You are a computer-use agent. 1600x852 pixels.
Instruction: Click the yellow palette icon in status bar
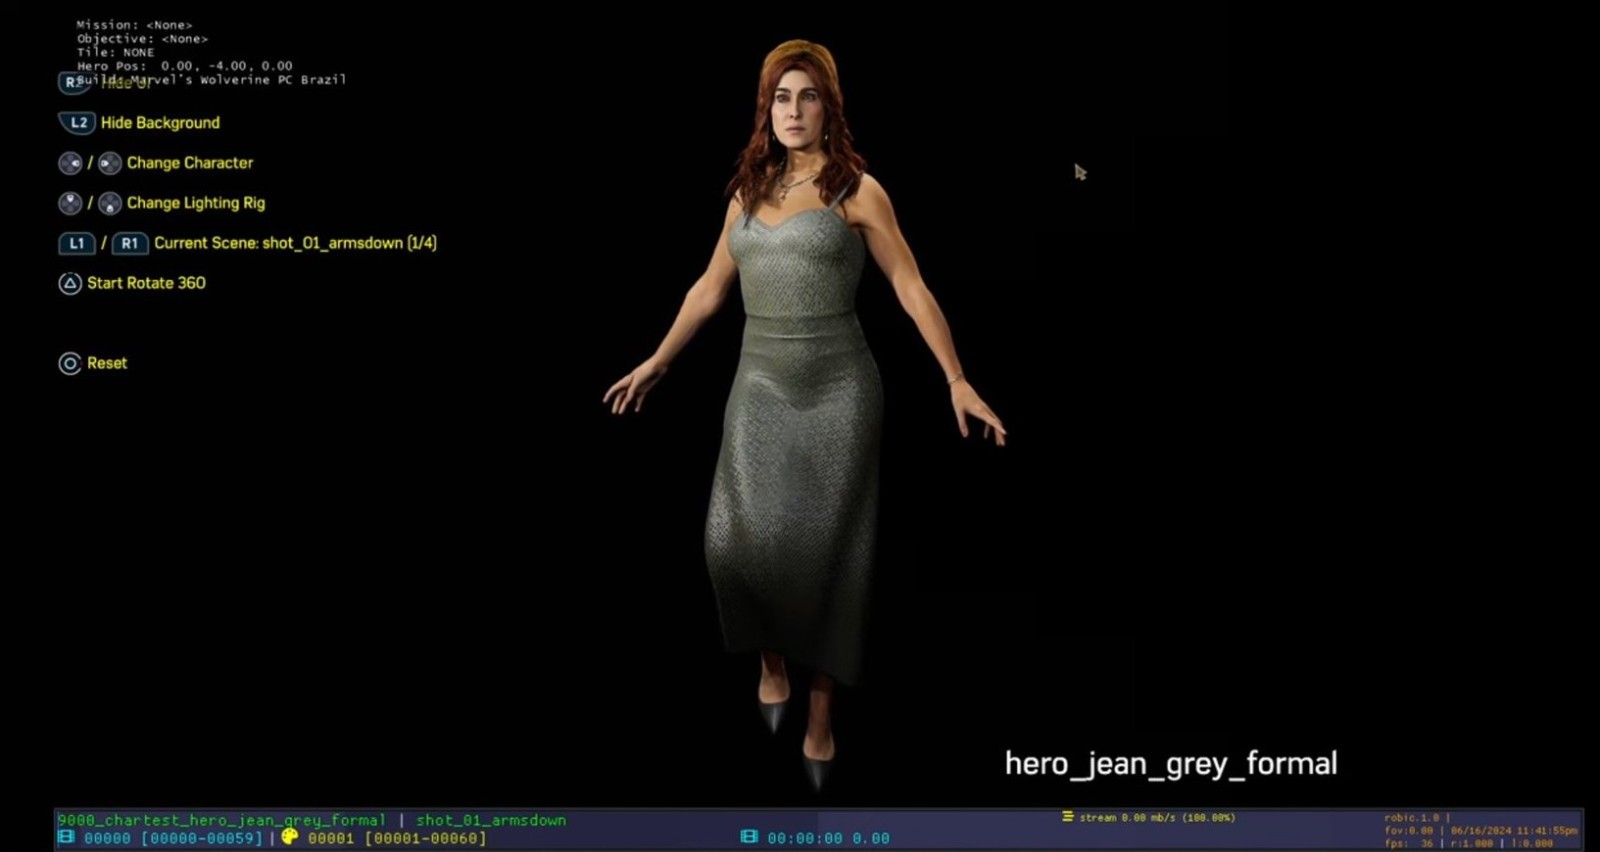290,837
